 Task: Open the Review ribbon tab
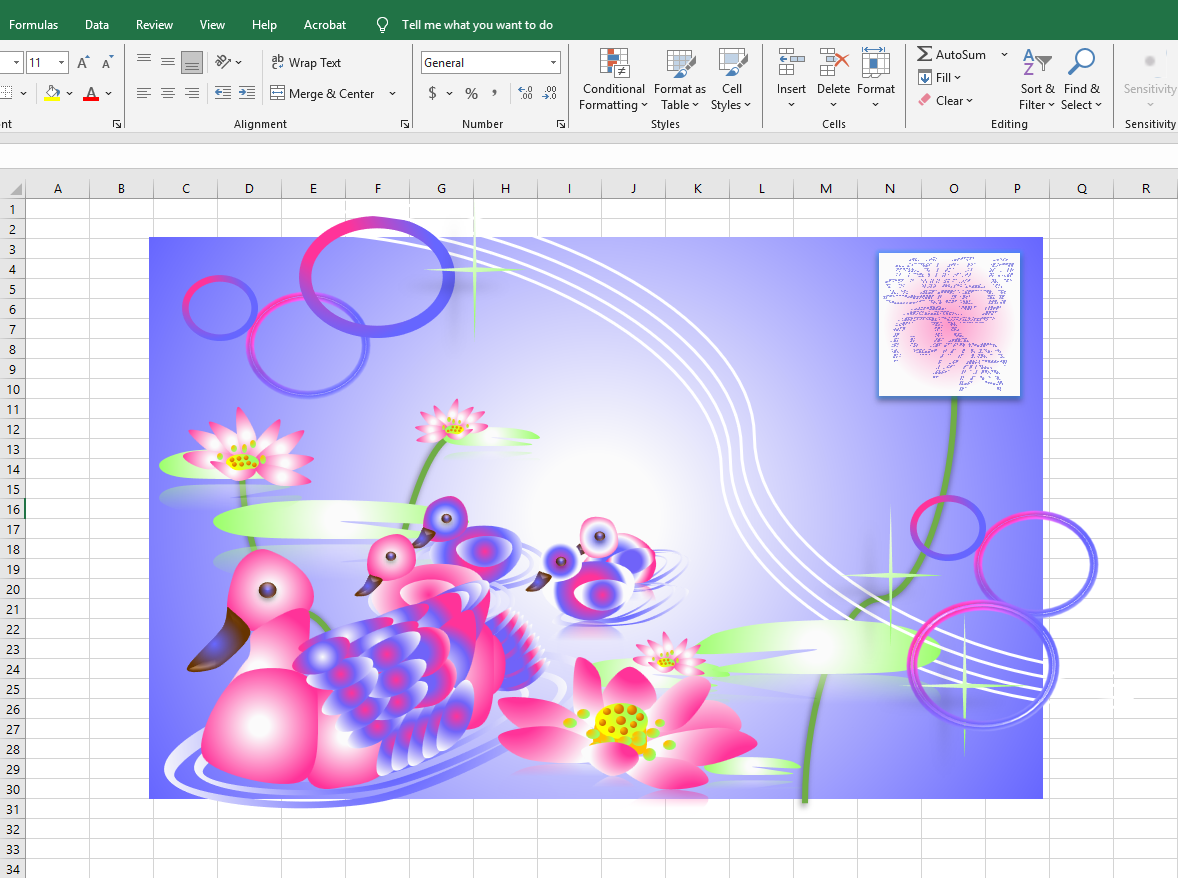154,24
